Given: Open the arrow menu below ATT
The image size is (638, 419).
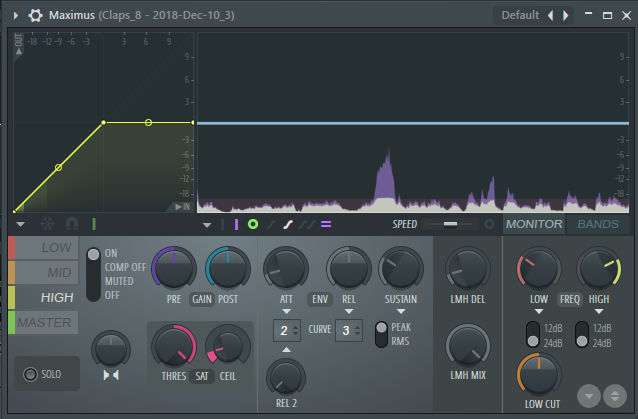Looking at the screenshot, I should (x=286, y=311).
